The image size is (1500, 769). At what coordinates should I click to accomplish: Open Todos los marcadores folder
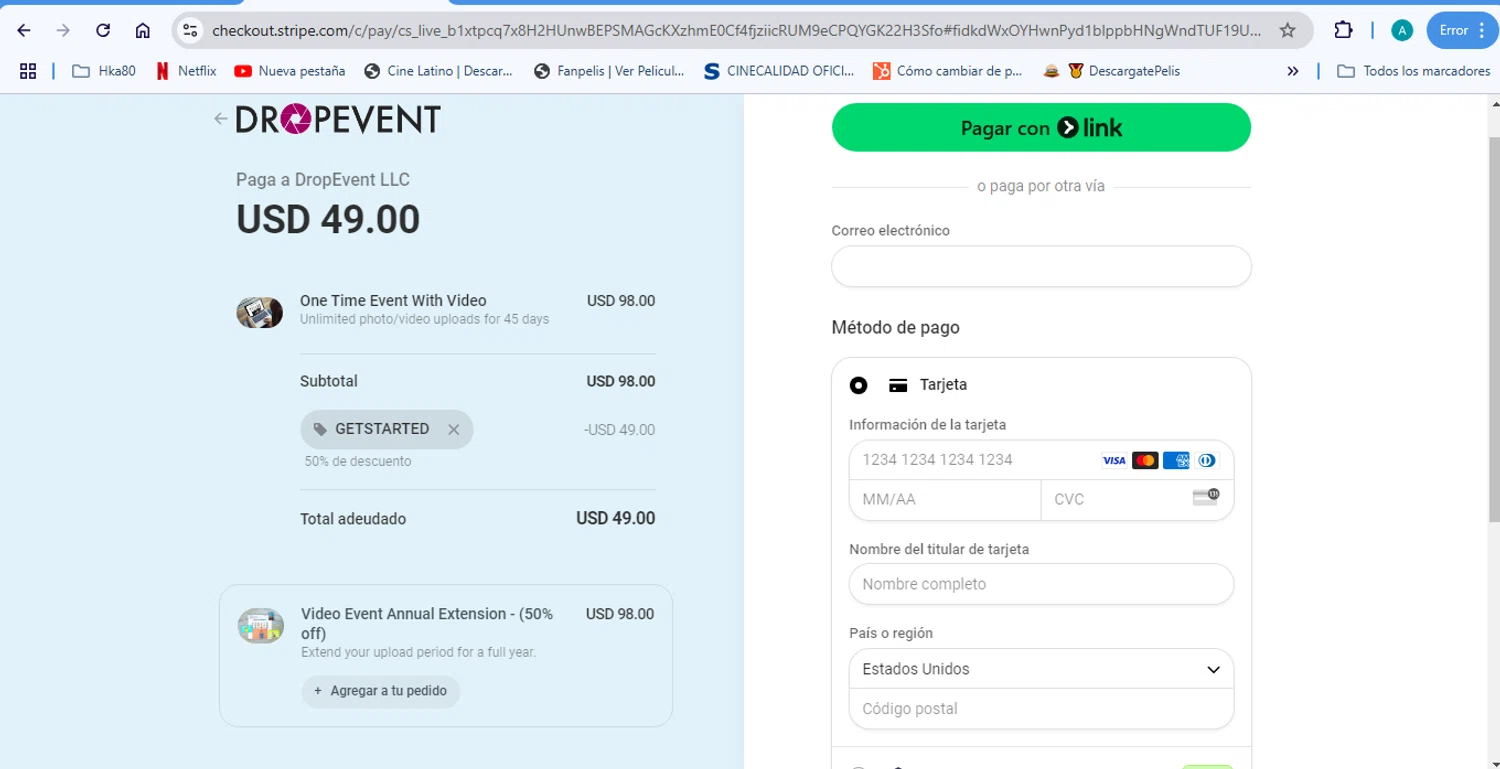(1414, 71)
